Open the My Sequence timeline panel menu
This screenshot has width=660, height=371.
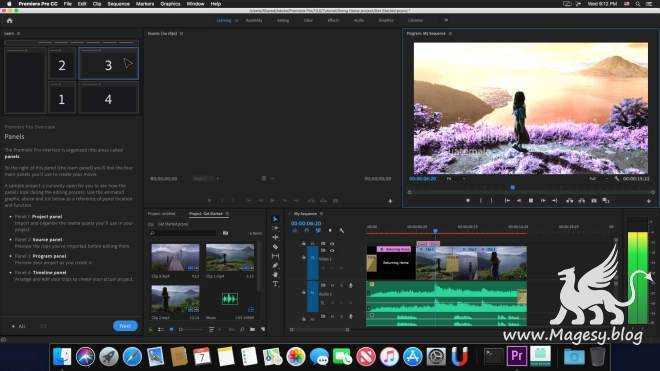(x=321, y=214)
